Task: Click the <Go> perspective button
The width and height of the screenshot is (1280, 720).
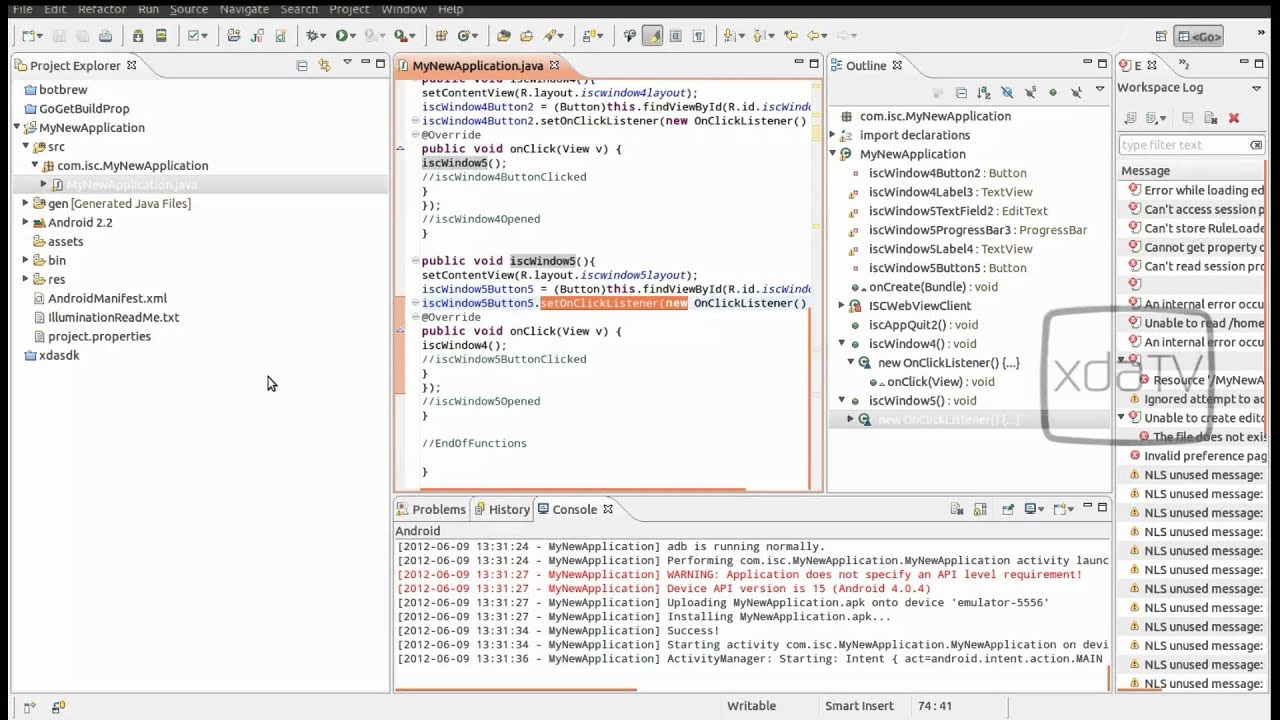Action: (1198, 36)
